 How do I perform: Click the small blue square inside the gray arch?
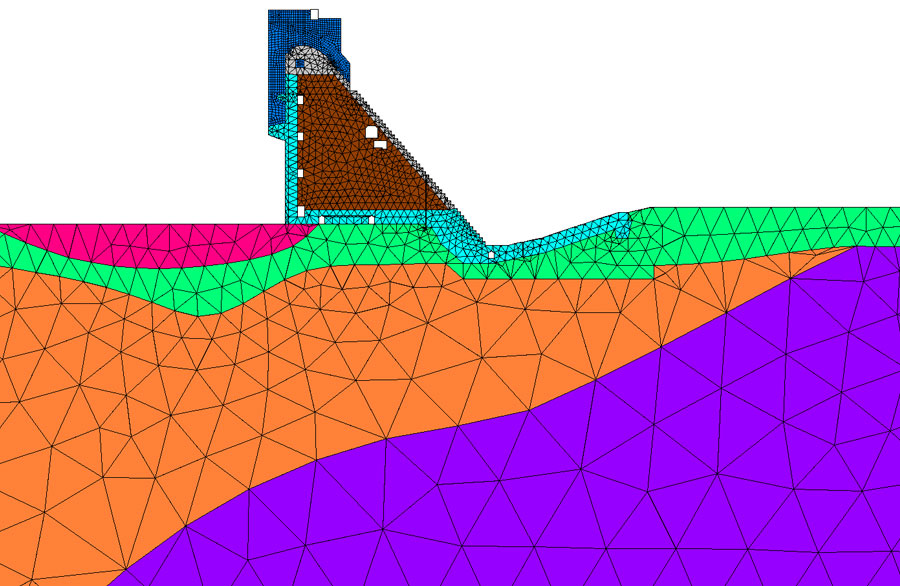coord(299,63)
